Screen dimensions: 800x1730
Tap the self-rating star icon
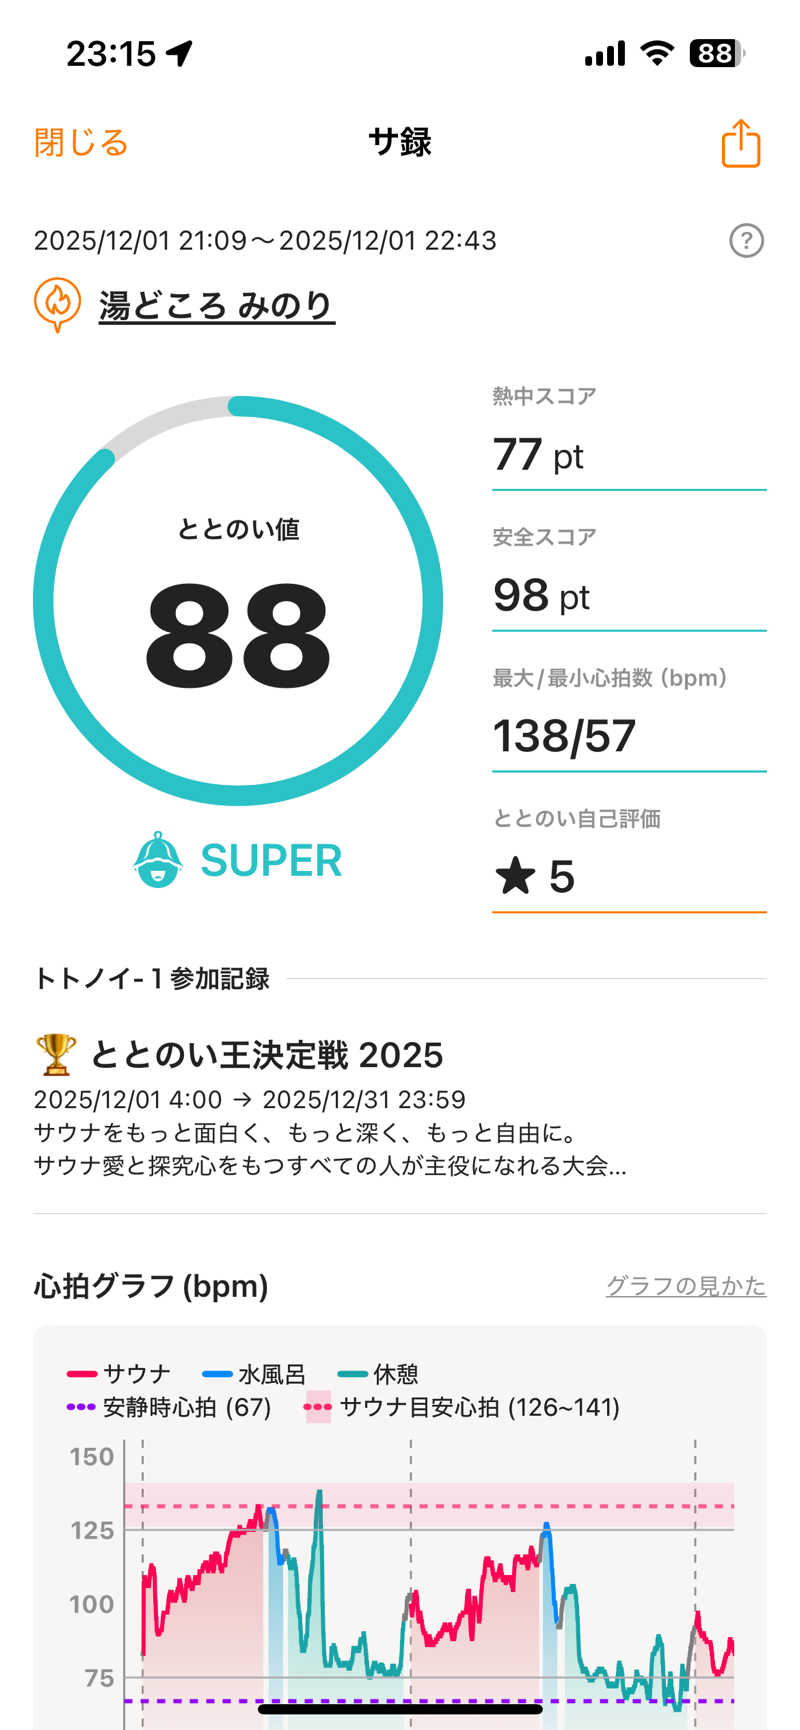click(x=516, y=877)
